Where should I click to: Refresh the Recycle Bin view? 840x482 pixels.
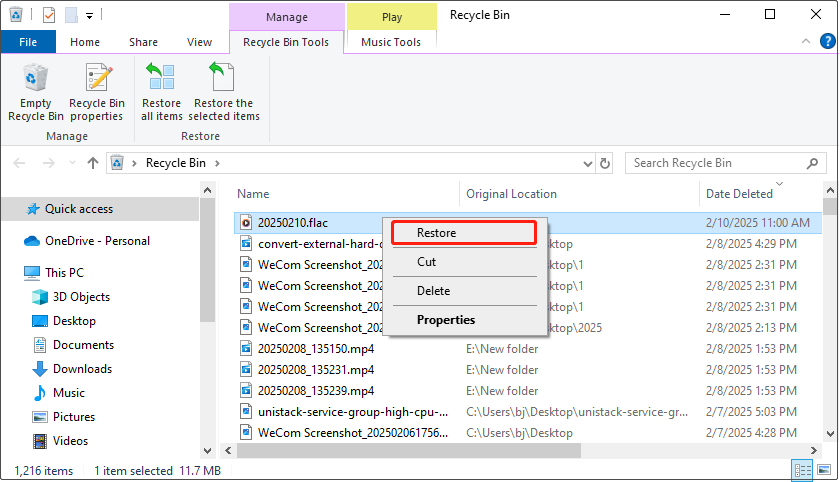605,163
